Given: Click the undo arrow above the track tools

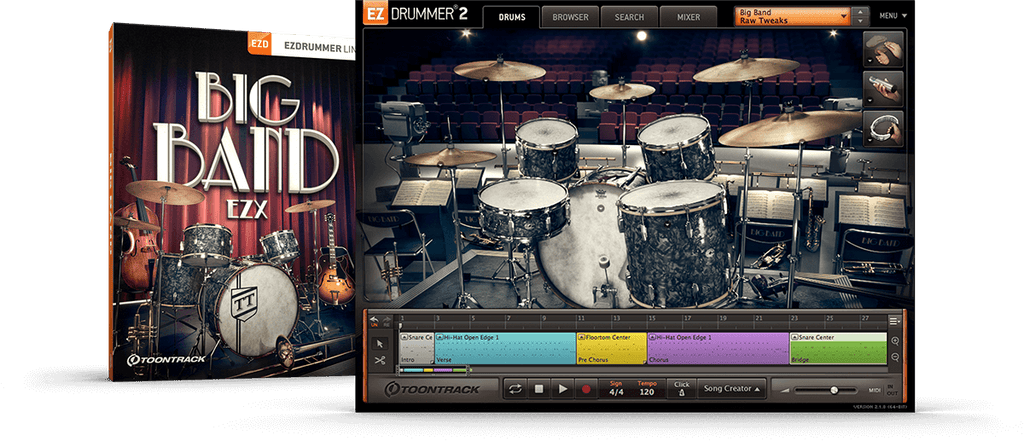Looking at the screenshot, I should click(374, 319).
